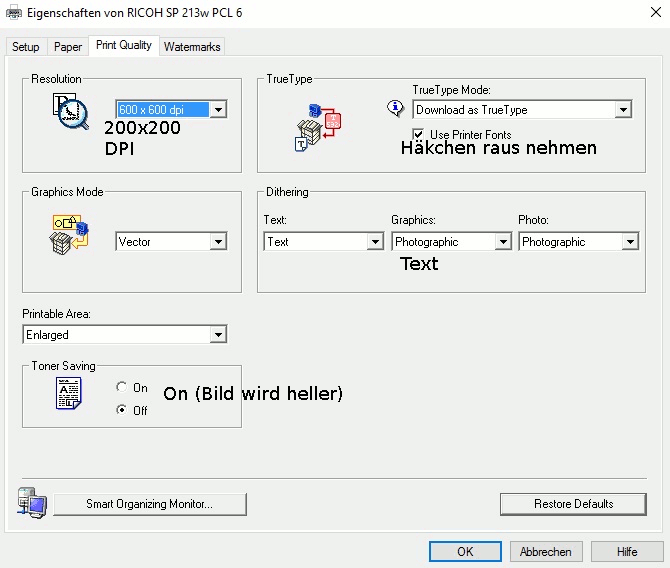Click the Printable Area label

click(x=56, y=314)
